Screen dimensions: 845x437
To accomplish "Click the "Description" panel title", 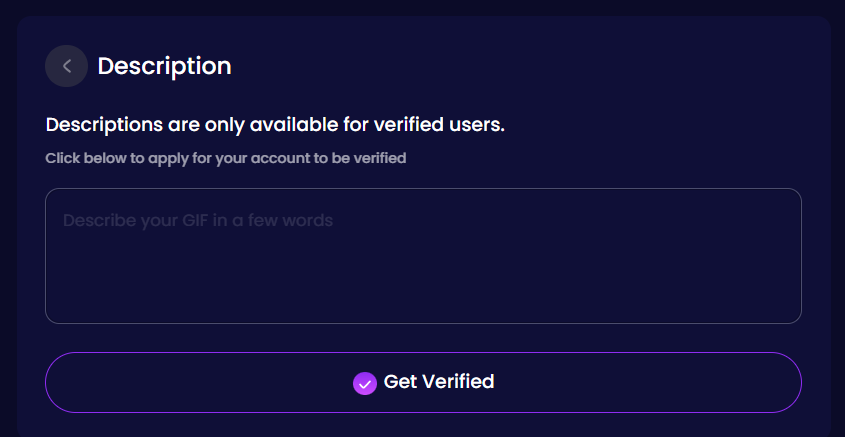I will click(x=164, y=66).
